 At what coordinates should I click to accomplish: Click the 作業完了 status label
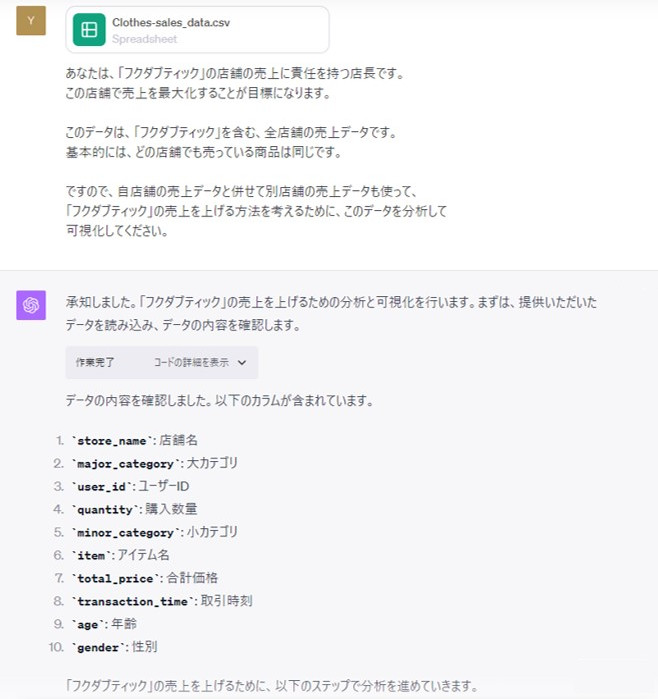[96, 363]
